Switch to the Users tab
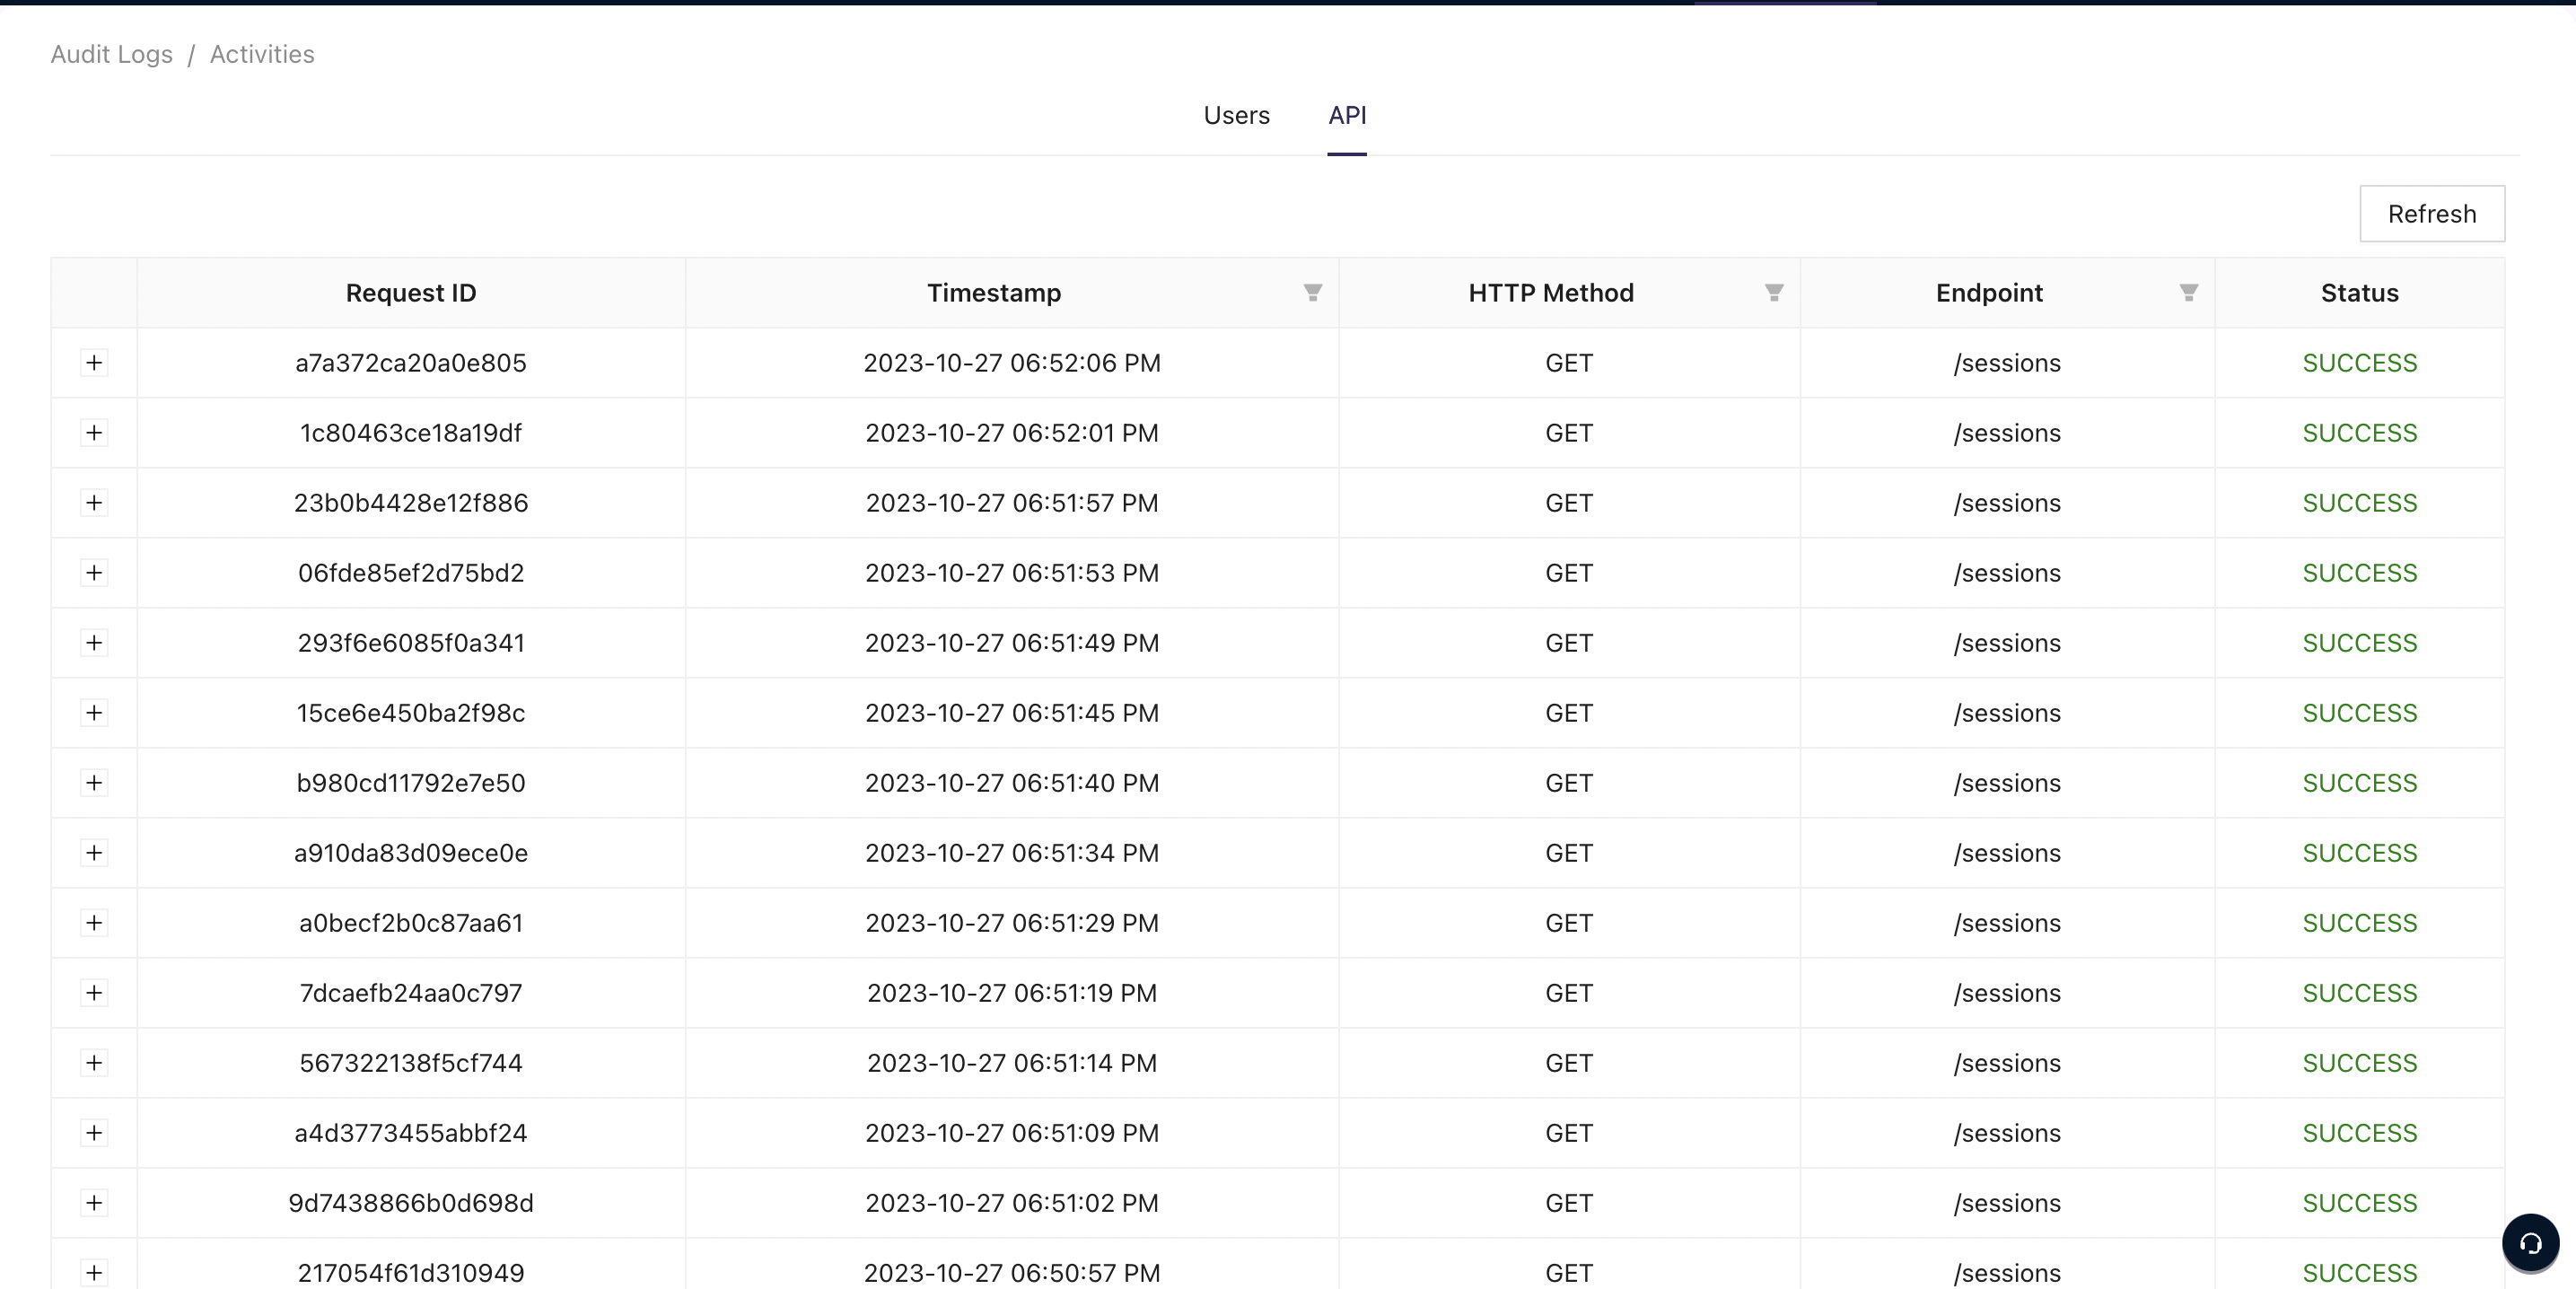2576x1289 pixels. click(1236, 115)
